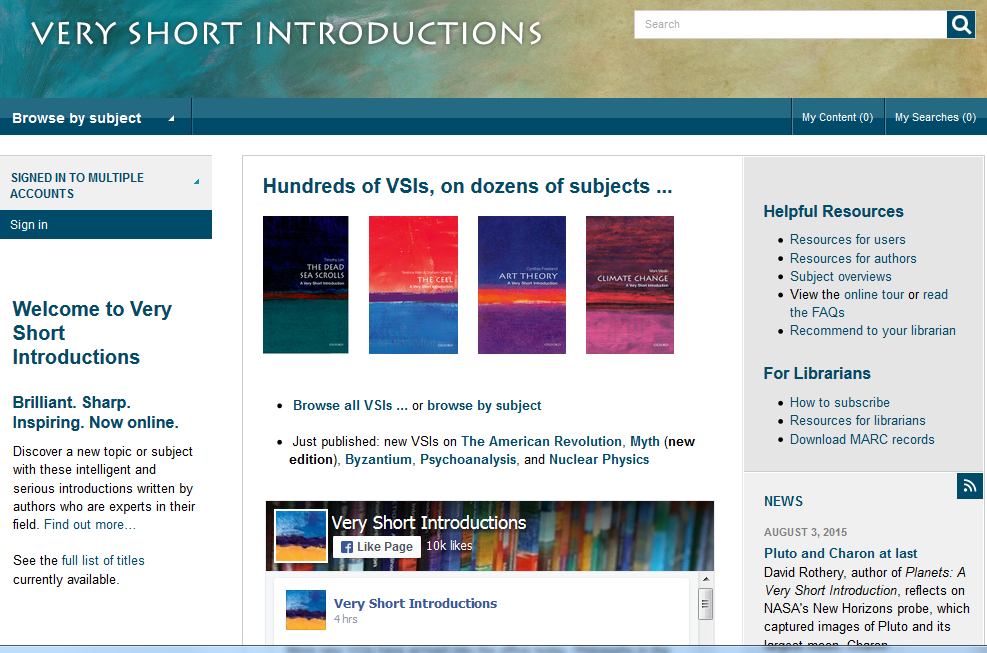Open Resources for librarians link
The width and height of the screenshot is (987, 653).
[857, 421]
